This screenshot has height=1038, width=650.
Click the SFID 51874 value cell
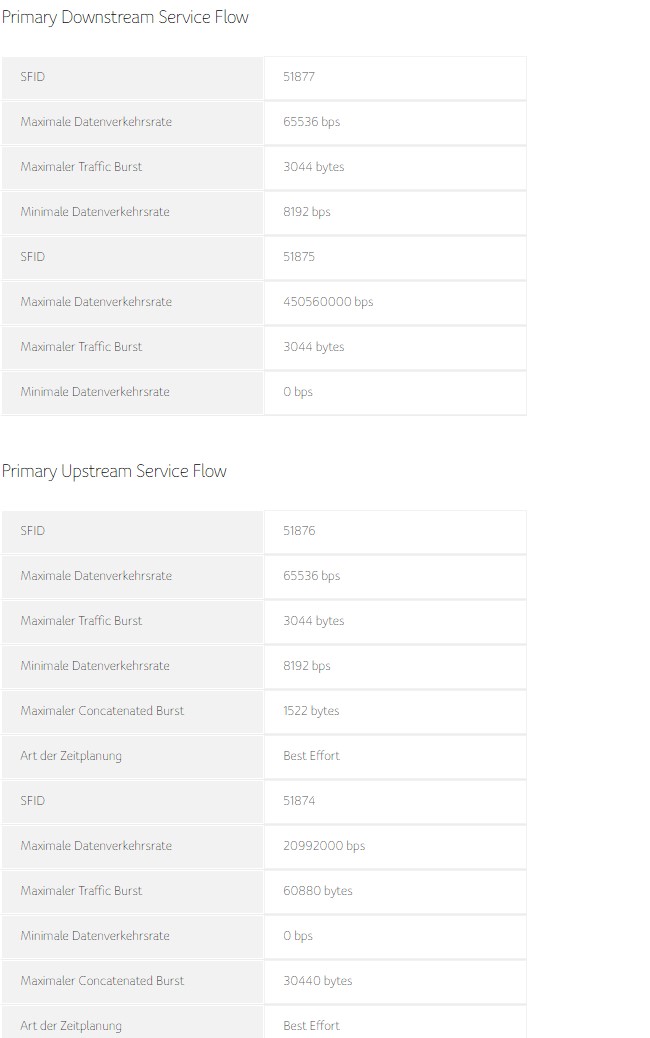coord(395,801)
